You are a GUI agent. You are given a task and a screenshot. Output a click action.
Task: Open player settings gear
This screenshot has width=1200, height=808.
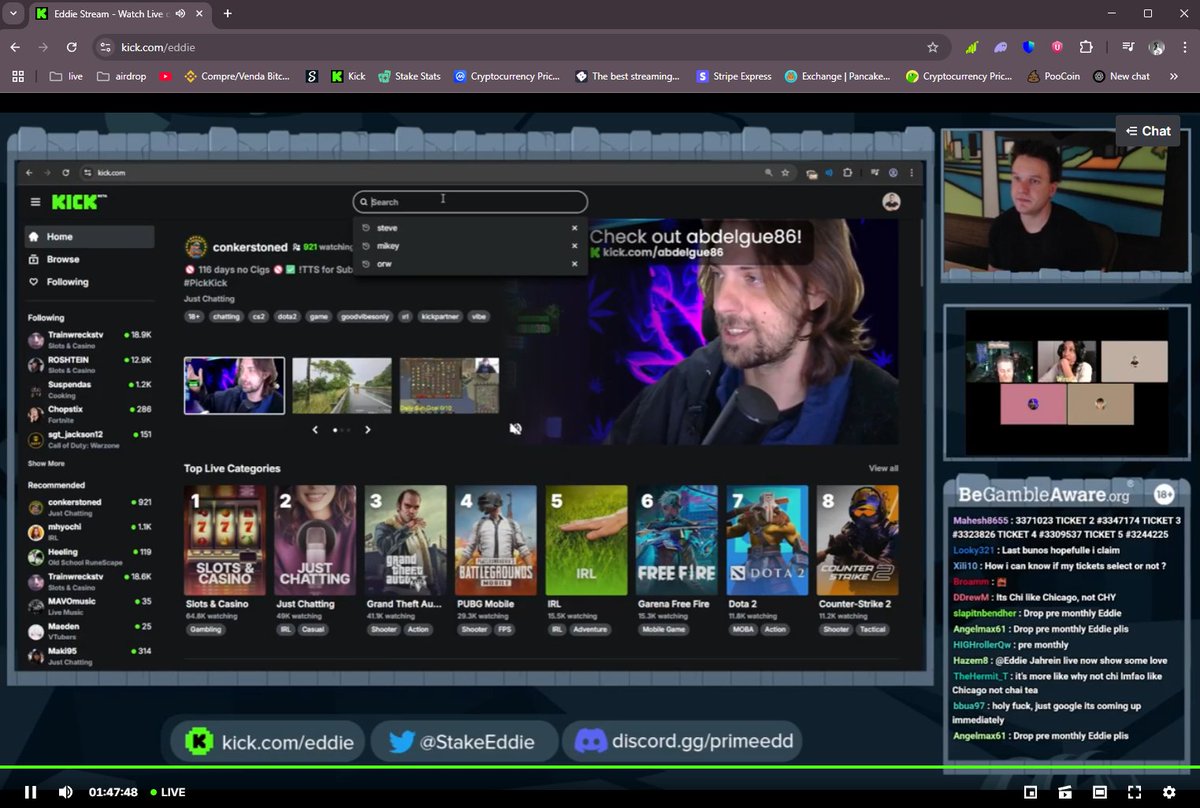click(1169, 792)
